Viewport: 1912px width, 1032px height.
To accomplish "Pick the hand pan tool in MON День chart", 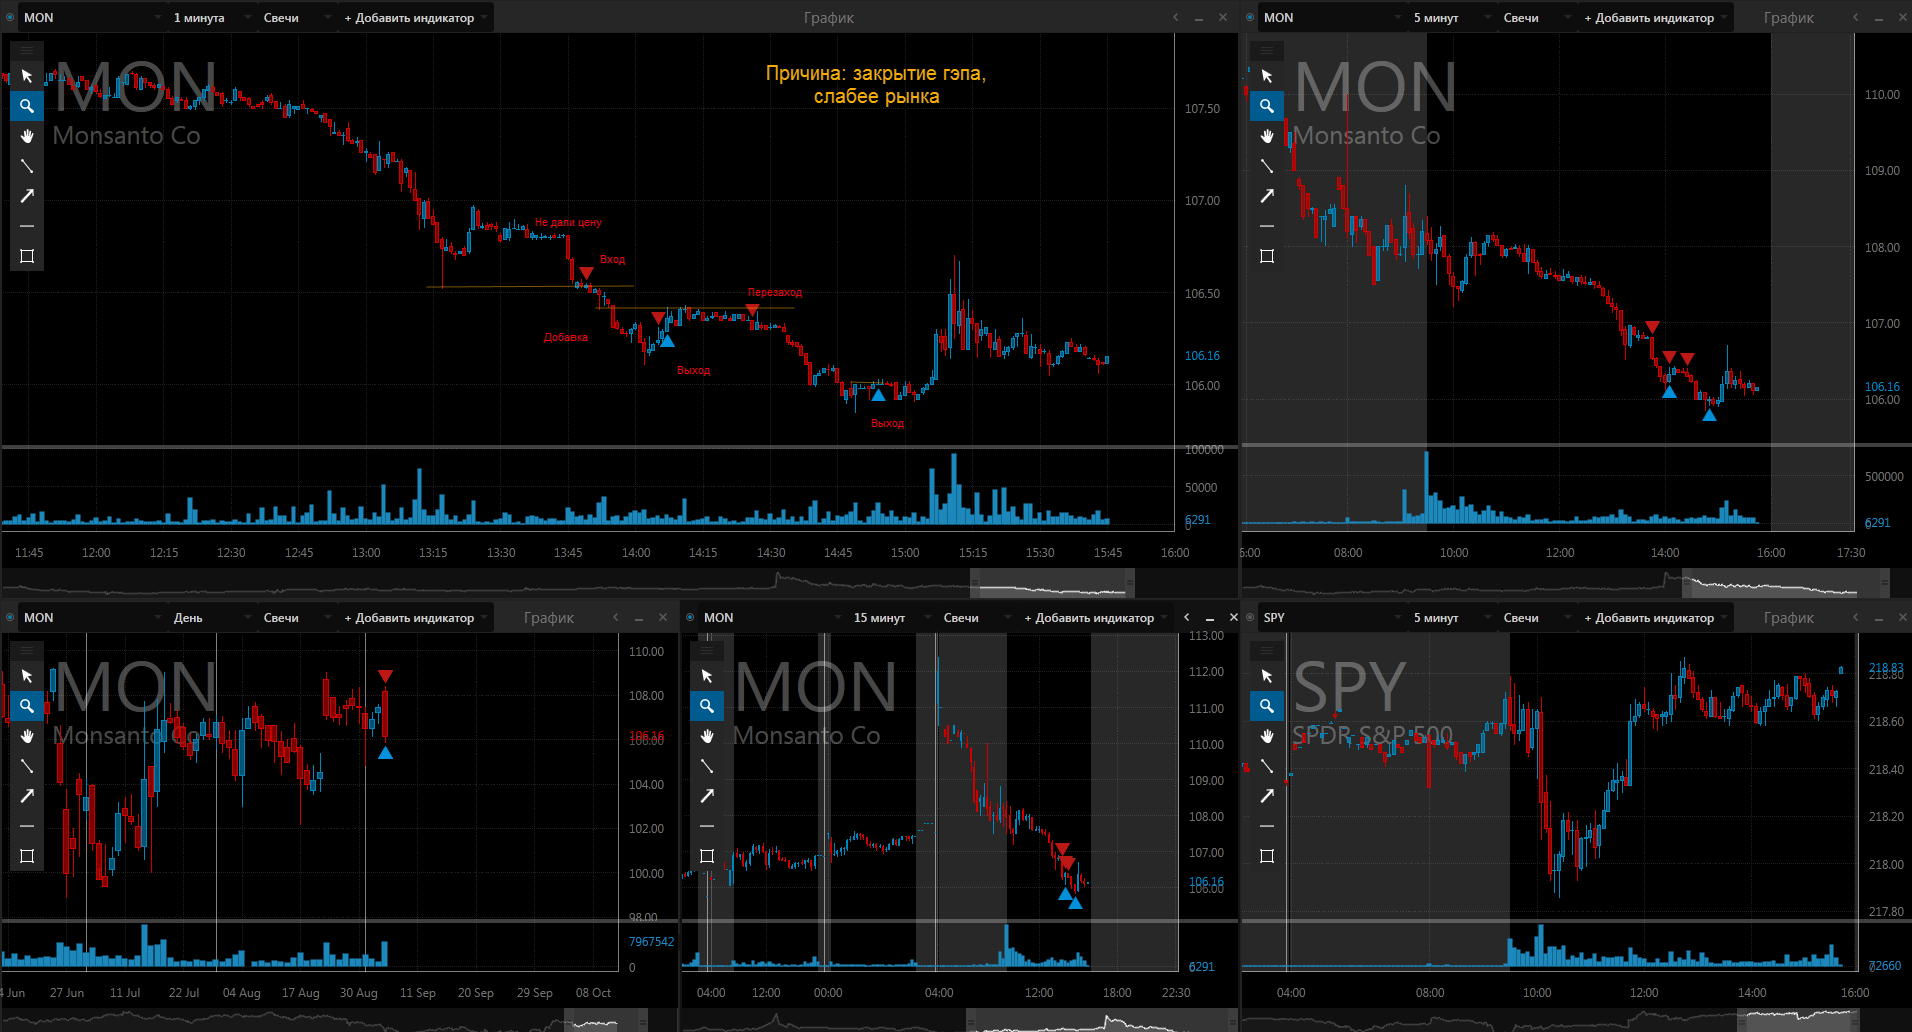I will [x=27, y=736].
